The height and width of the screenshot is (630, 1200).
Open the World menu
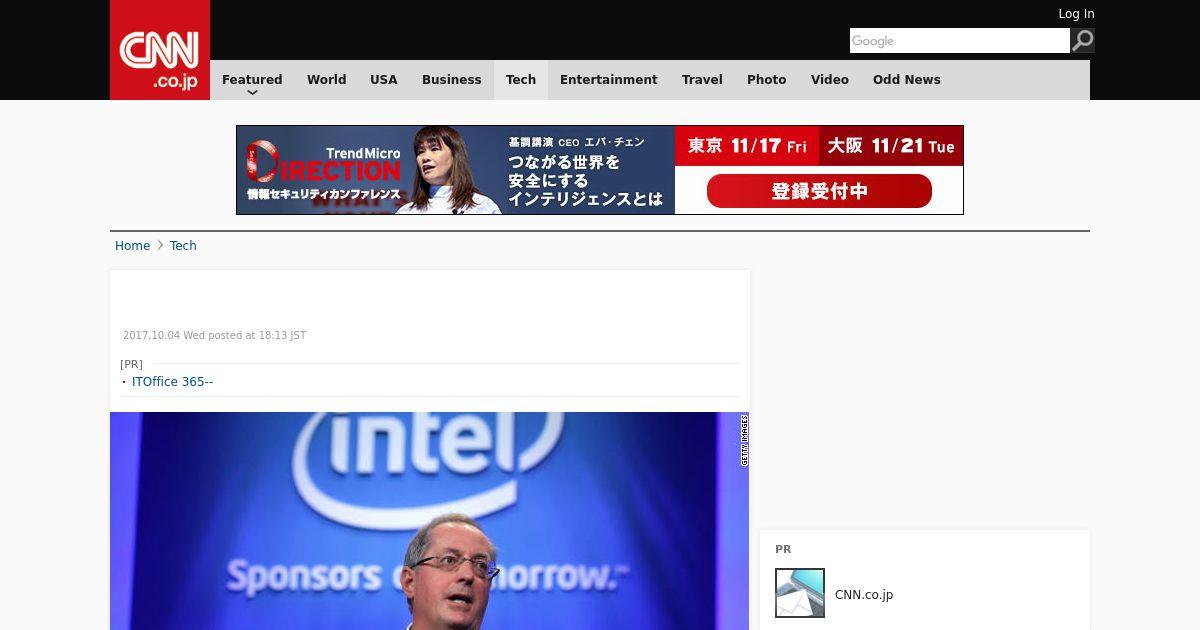pyautogui.click(x=326, y=80)
